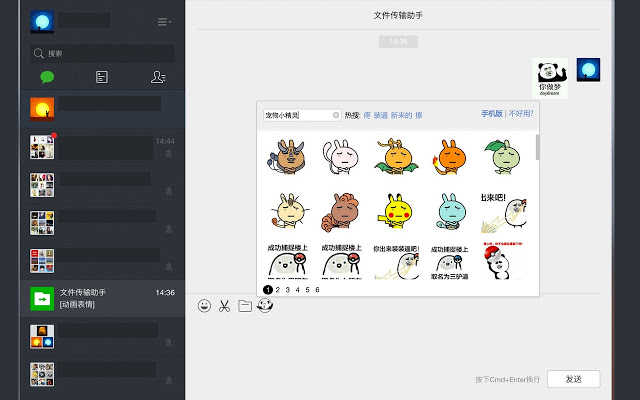This screenshot has height=400, width=640.
Task: Click the mute bell icon under 14:44
Action: [x=169, y=153]
